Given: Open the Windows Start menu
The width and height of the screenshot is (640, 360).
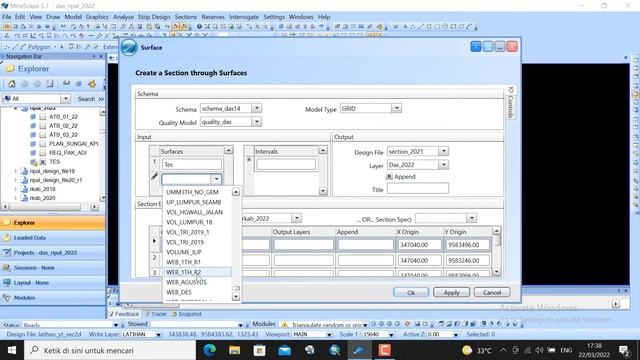Looking at the screenshot, I should pos(12,350).
